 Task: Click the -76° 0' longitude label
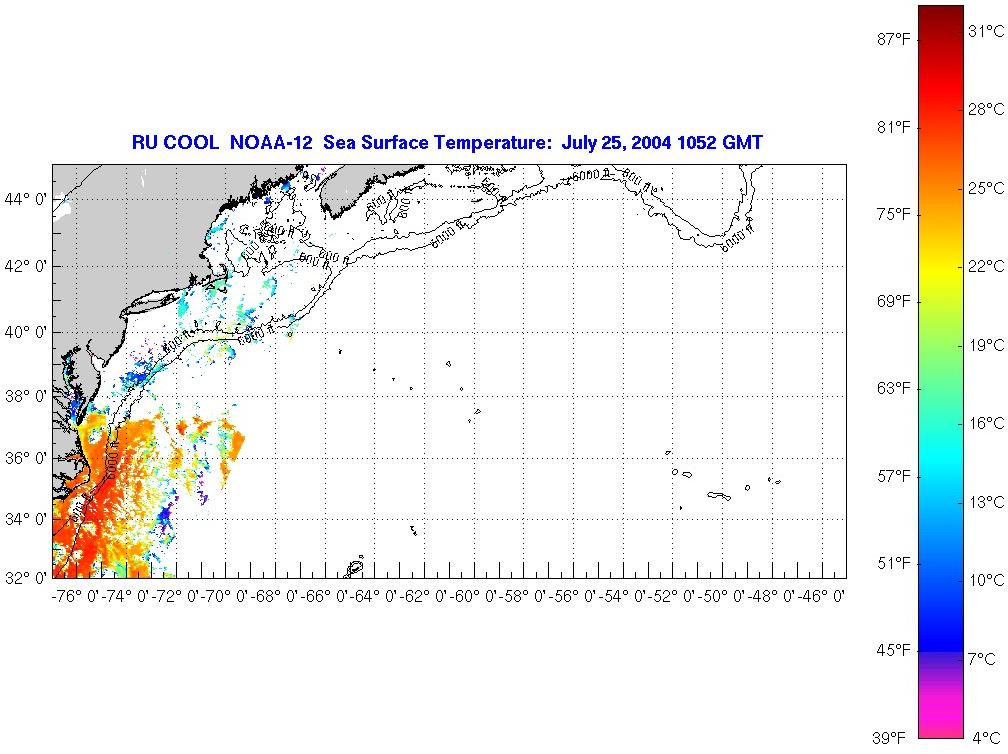[74, 597]
